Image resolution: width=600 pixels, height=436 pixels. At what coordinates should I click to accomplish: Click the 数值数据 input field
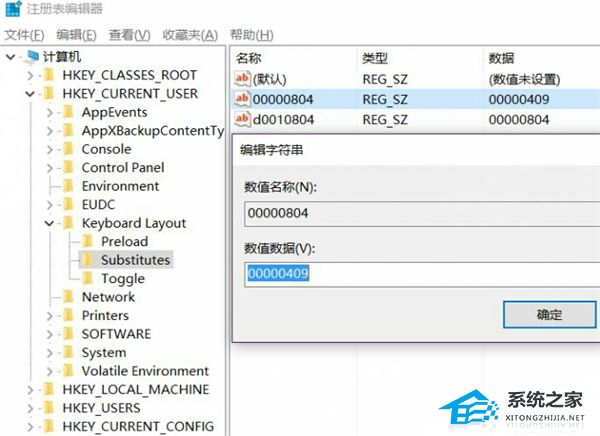click(x=420, y=273)
